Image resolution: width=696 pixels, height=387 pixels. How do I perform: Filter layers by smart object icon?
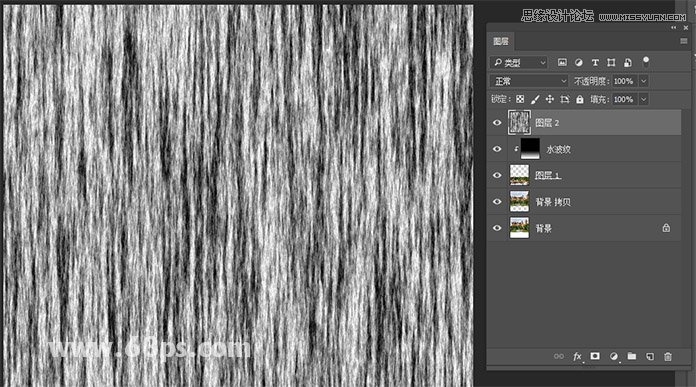628,63
